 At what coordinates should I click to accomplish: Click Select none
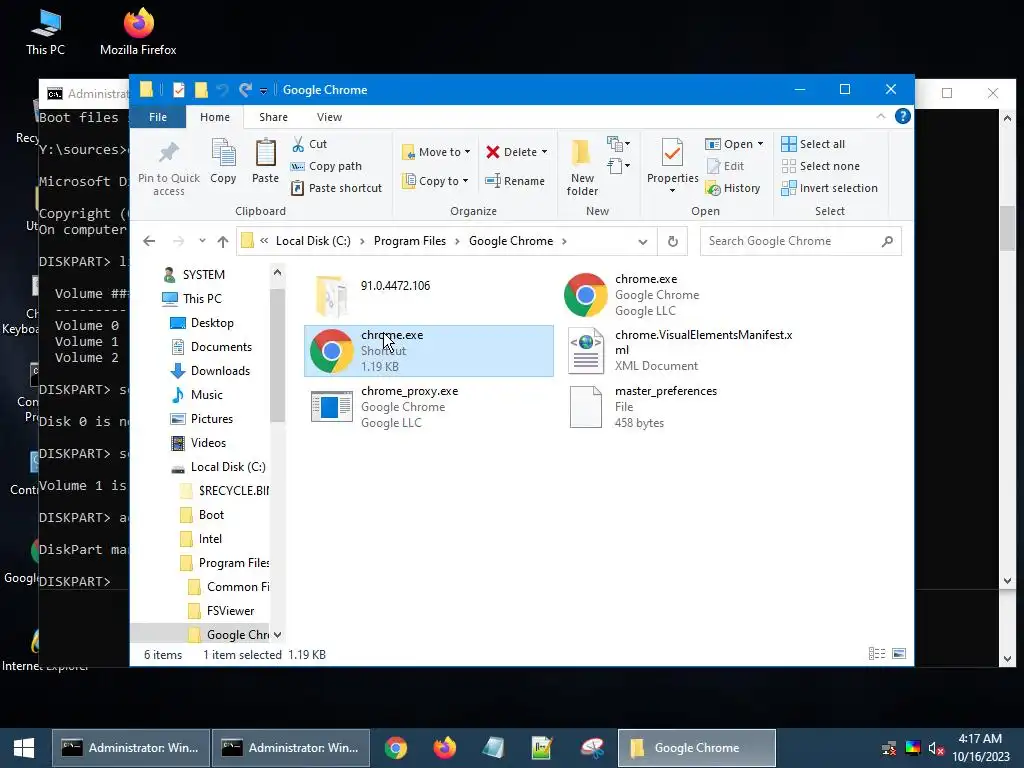820,166
